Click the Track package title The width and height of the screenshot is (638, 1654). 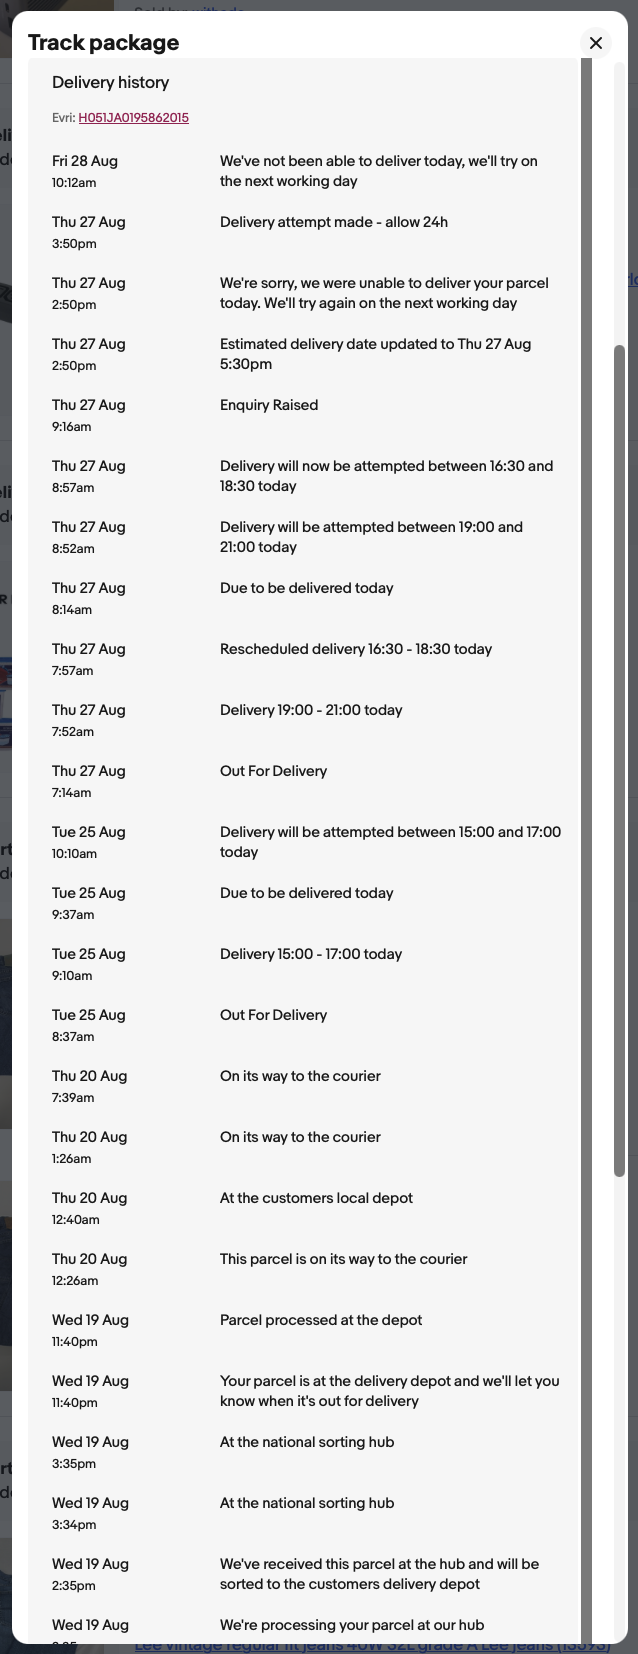pyautogui.click(x=104, y=42)
